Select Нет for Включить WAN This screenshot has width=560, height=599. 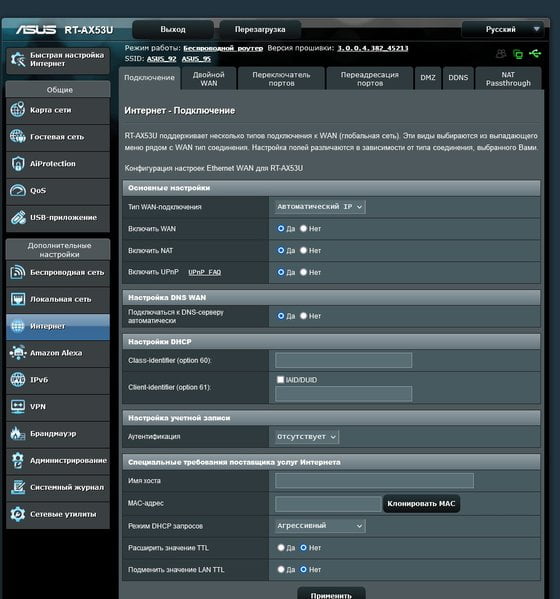click(303, 228)
